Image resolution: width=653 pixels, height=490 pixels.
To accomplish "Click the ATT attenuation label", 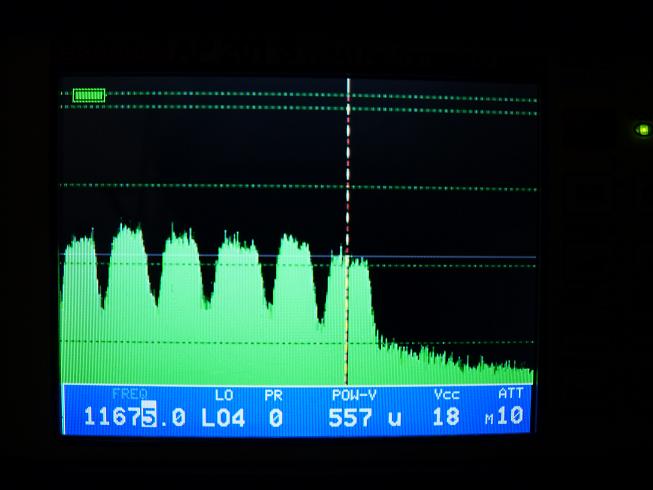I will pos(510,394).
